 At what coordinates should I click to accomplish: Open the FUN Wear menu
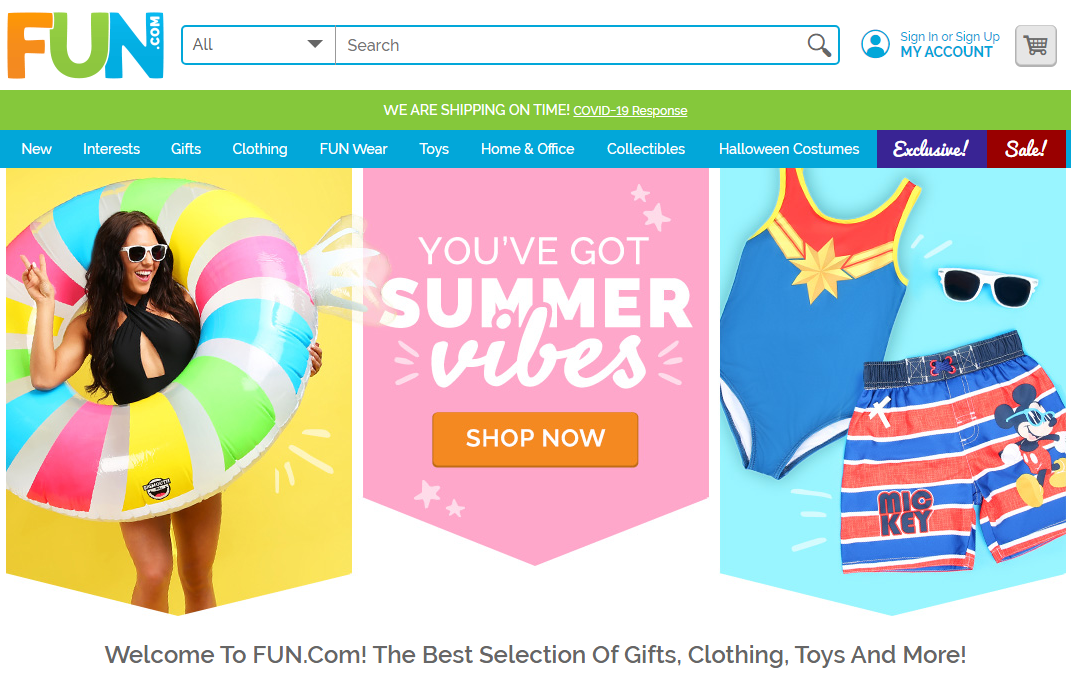(x=353, y=149)
